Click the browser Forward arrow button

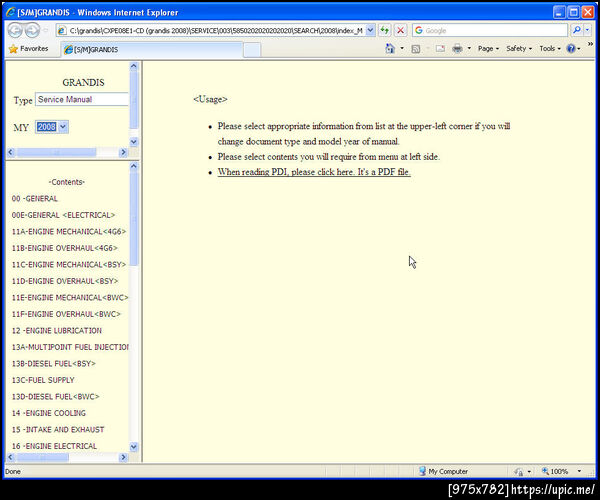[x=32, y=30]
